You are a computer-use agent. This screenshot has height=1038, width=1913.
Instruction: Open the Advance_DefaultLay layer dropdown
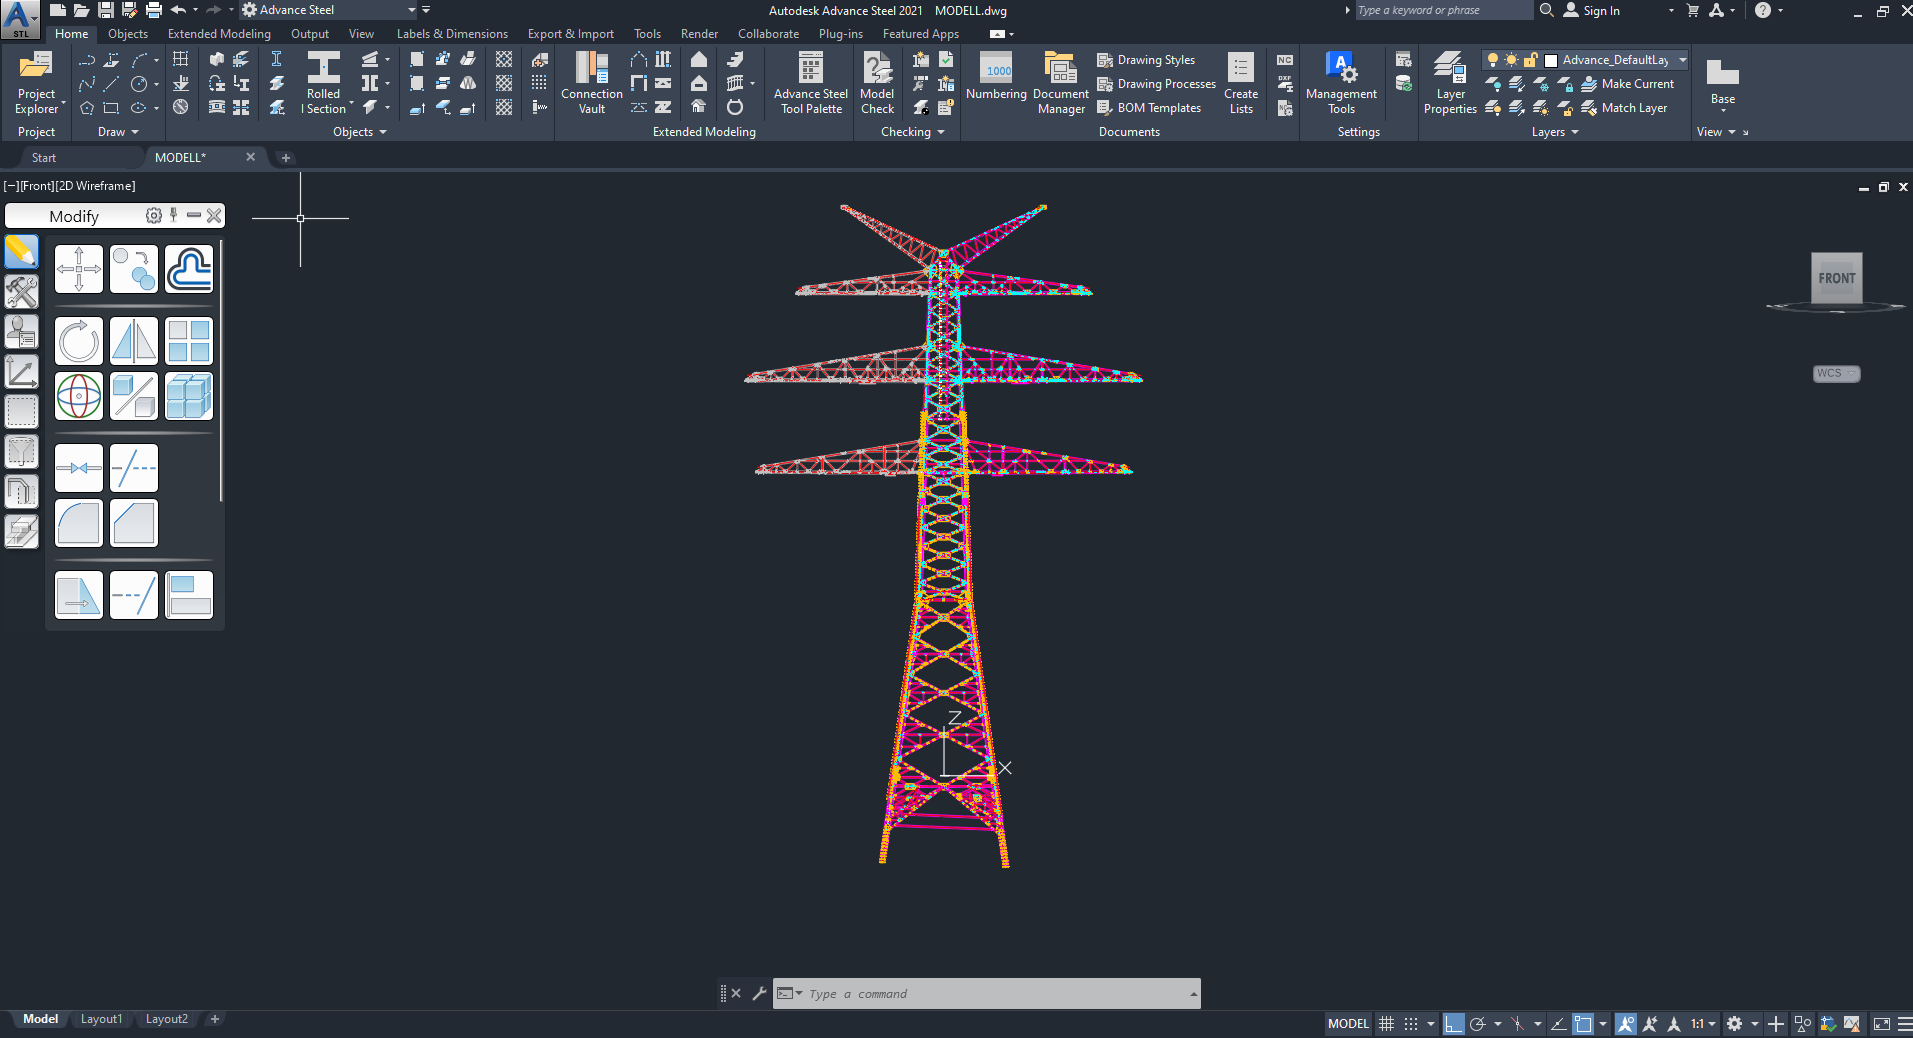(1683, 60)
